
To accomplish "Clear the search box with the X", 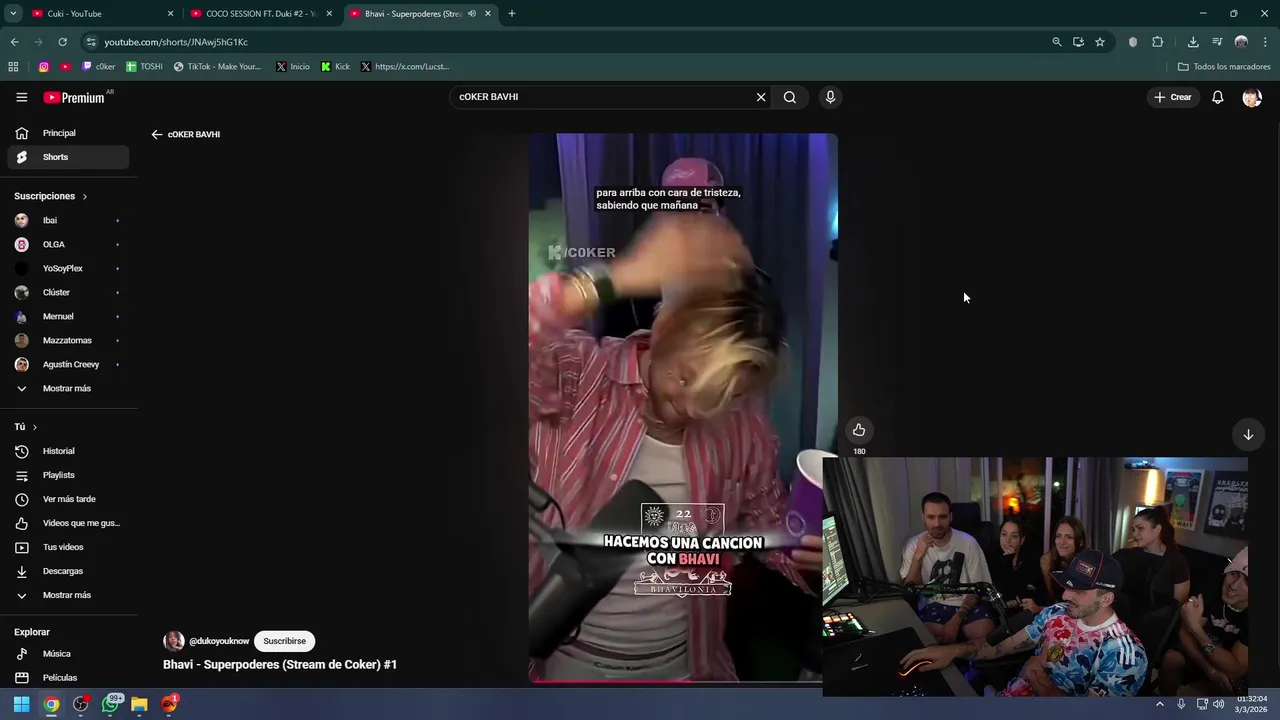I will [761, 97].
